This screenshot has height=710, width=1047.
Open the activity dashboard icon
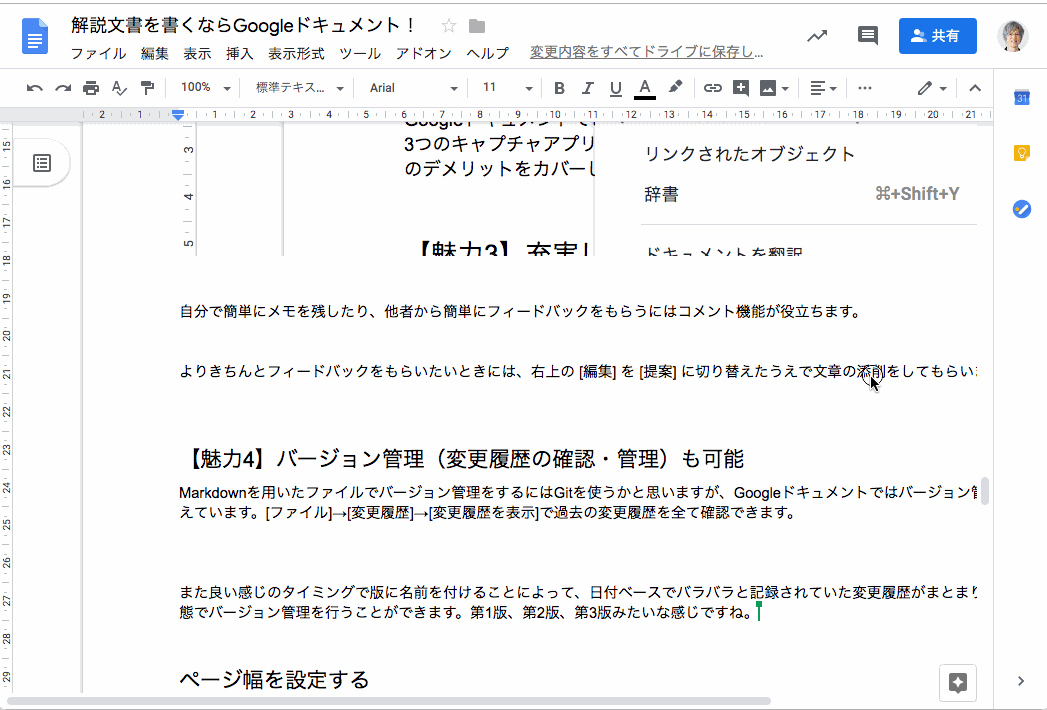(817, 36)
